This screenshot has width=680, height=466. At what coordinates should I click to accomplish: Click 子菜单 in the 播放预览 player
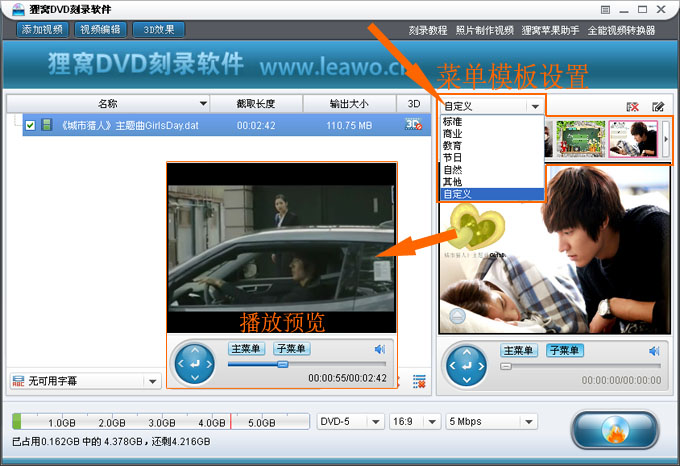click(x=291, y=349)
